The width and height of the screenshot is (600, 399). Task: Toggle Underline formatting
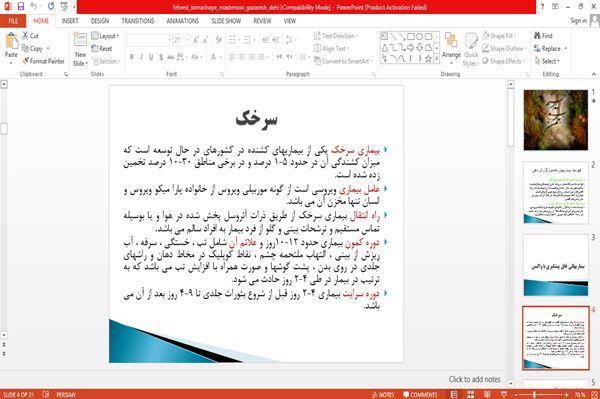pos(151,57)
